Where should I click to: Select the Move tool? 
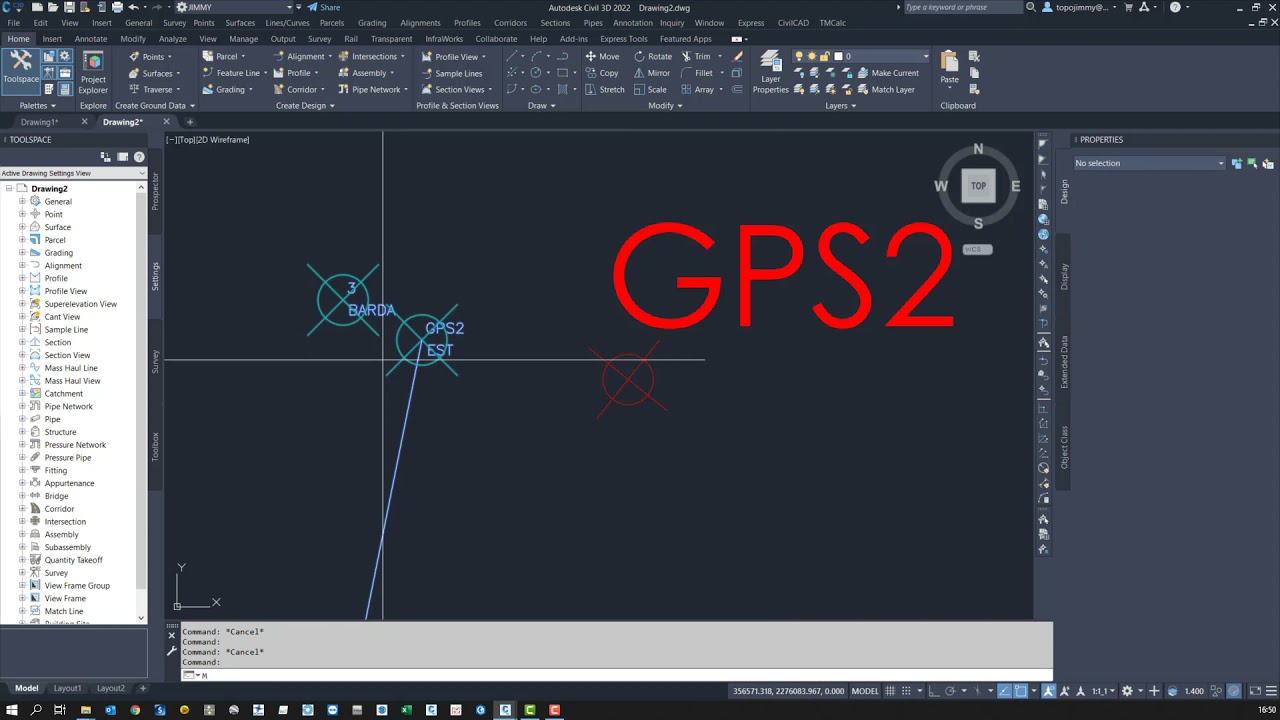[x=602, y=56]
